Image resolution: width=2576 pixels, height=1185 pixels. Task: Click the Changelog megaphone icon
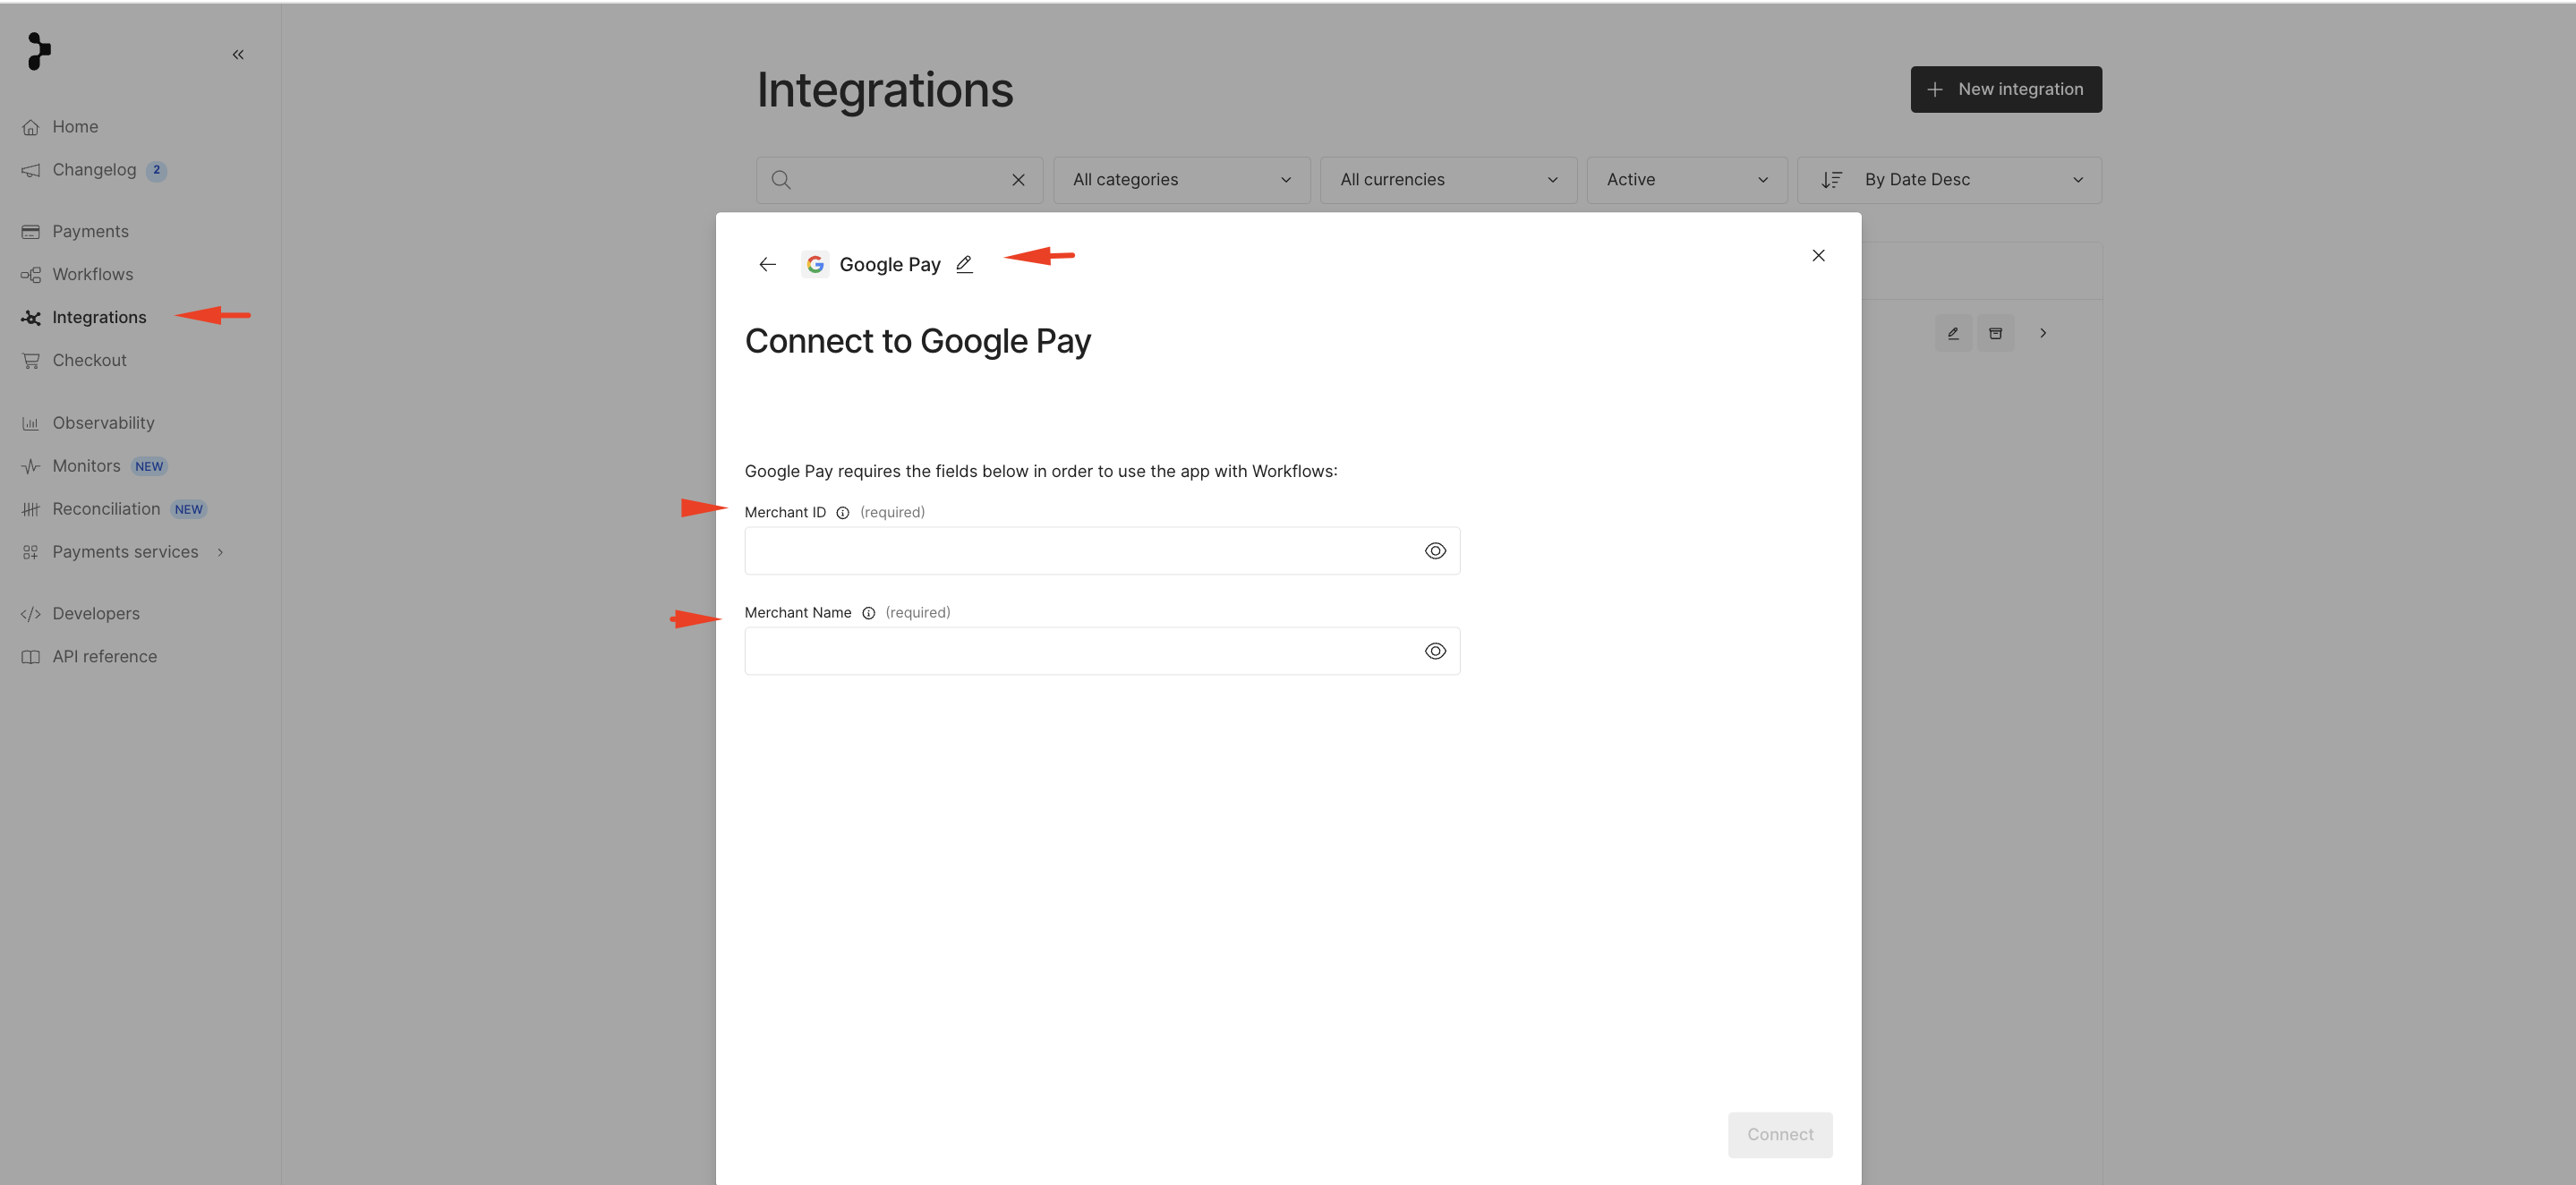[x=31, y=170]
